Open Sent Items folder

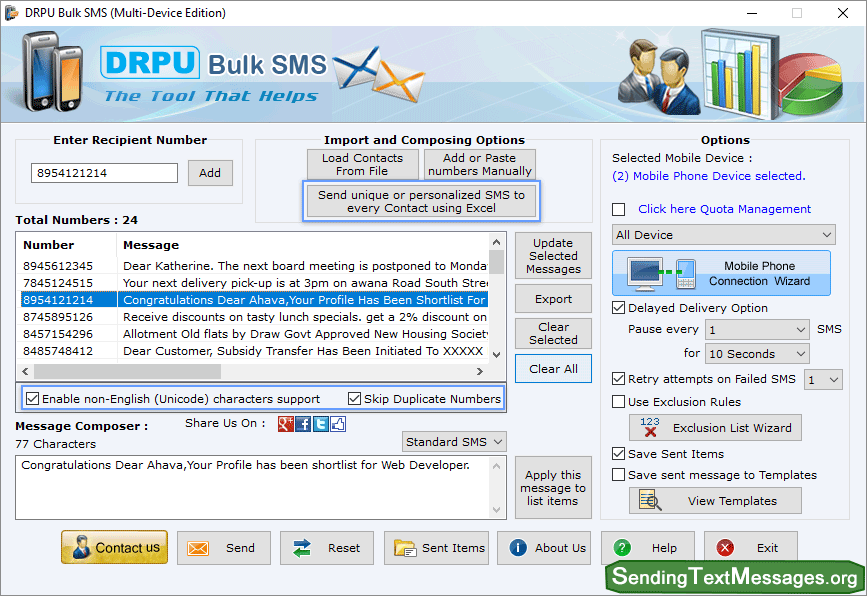(436, 548)
